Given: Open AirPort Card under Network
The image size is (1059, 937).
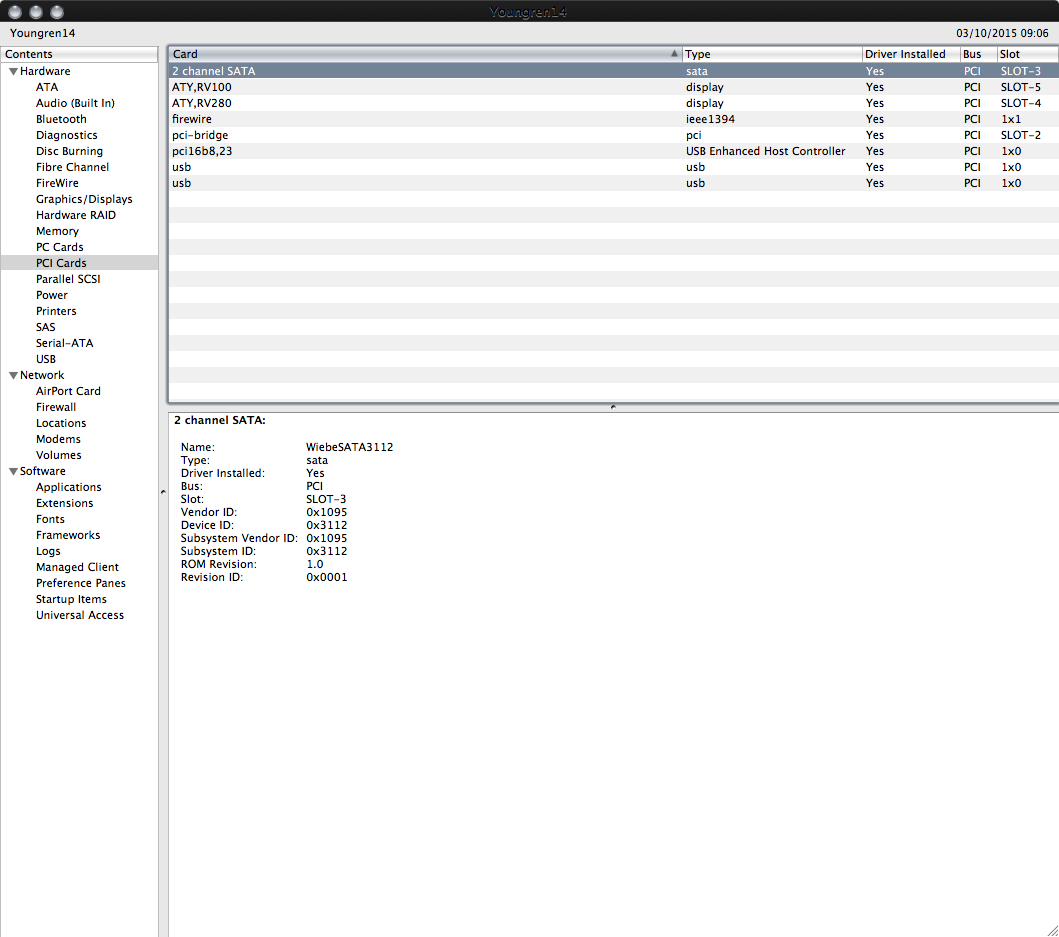Looking at the screenshot, I should tap(68, 392).
